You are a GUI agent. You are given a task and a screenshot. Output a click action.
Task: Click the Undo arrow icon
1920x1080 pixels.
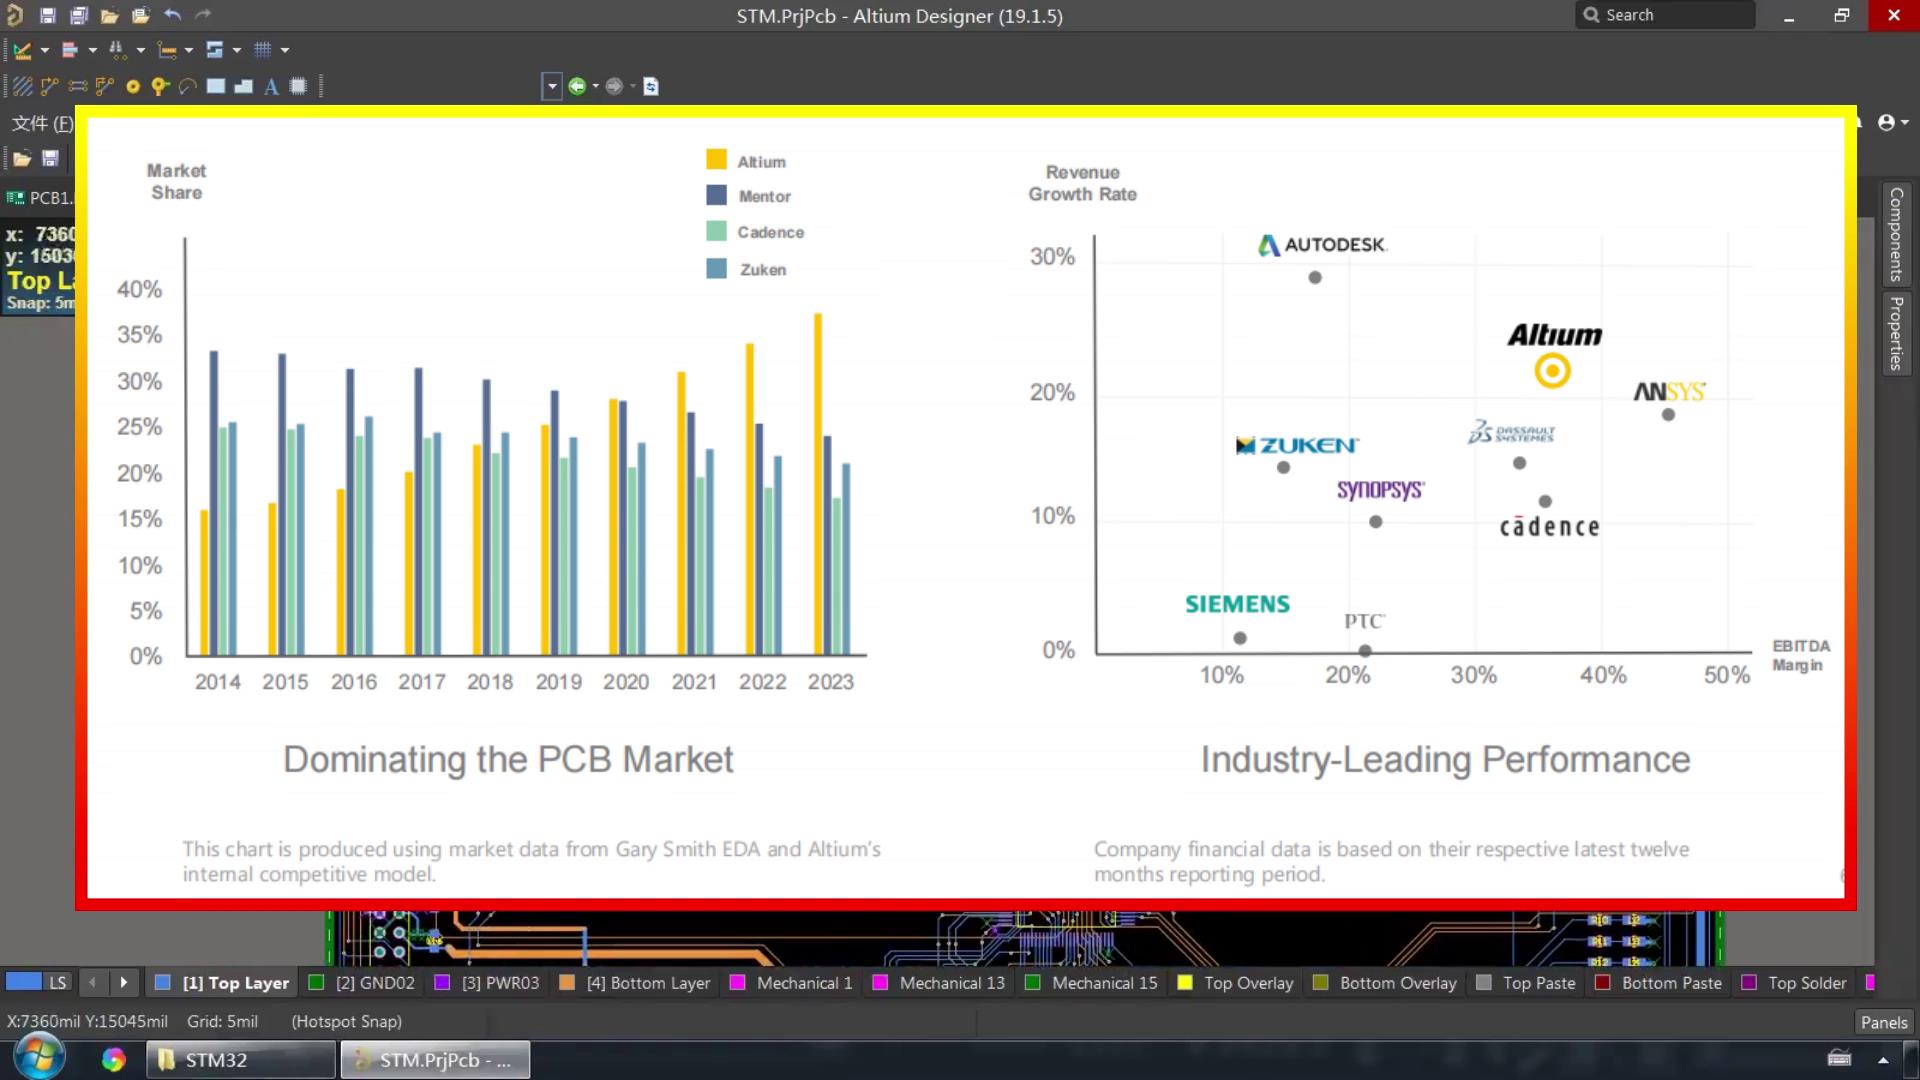coord(172,15)
